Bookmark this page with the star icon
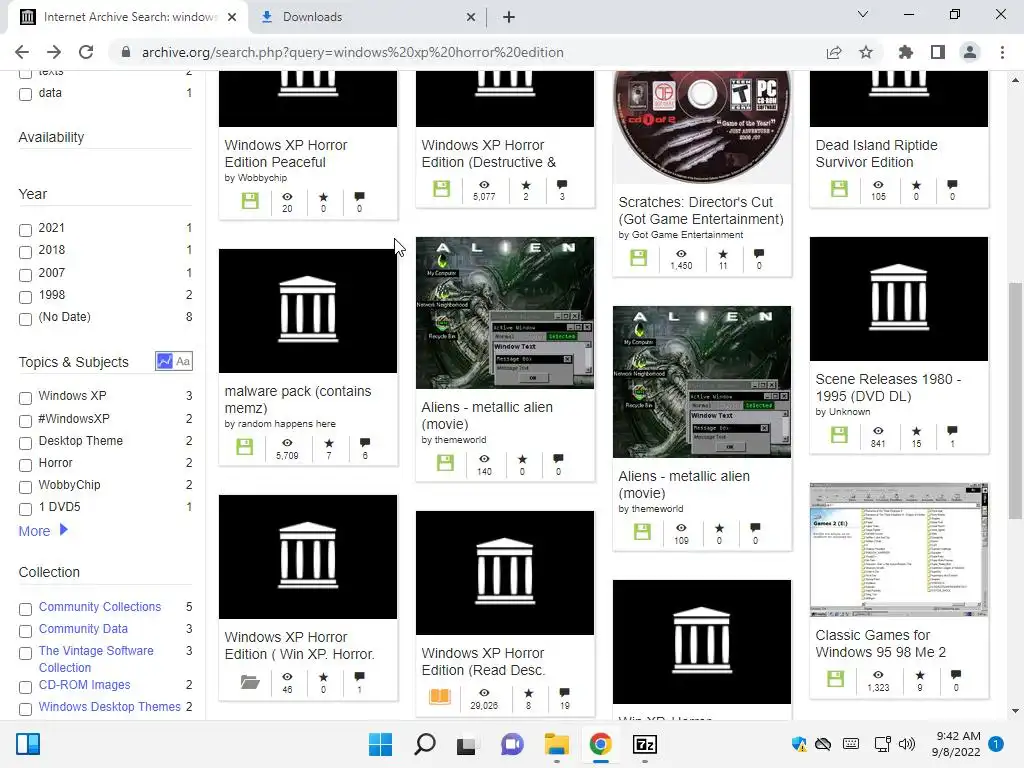This screenshot has height=768, width=1024. 866,52
